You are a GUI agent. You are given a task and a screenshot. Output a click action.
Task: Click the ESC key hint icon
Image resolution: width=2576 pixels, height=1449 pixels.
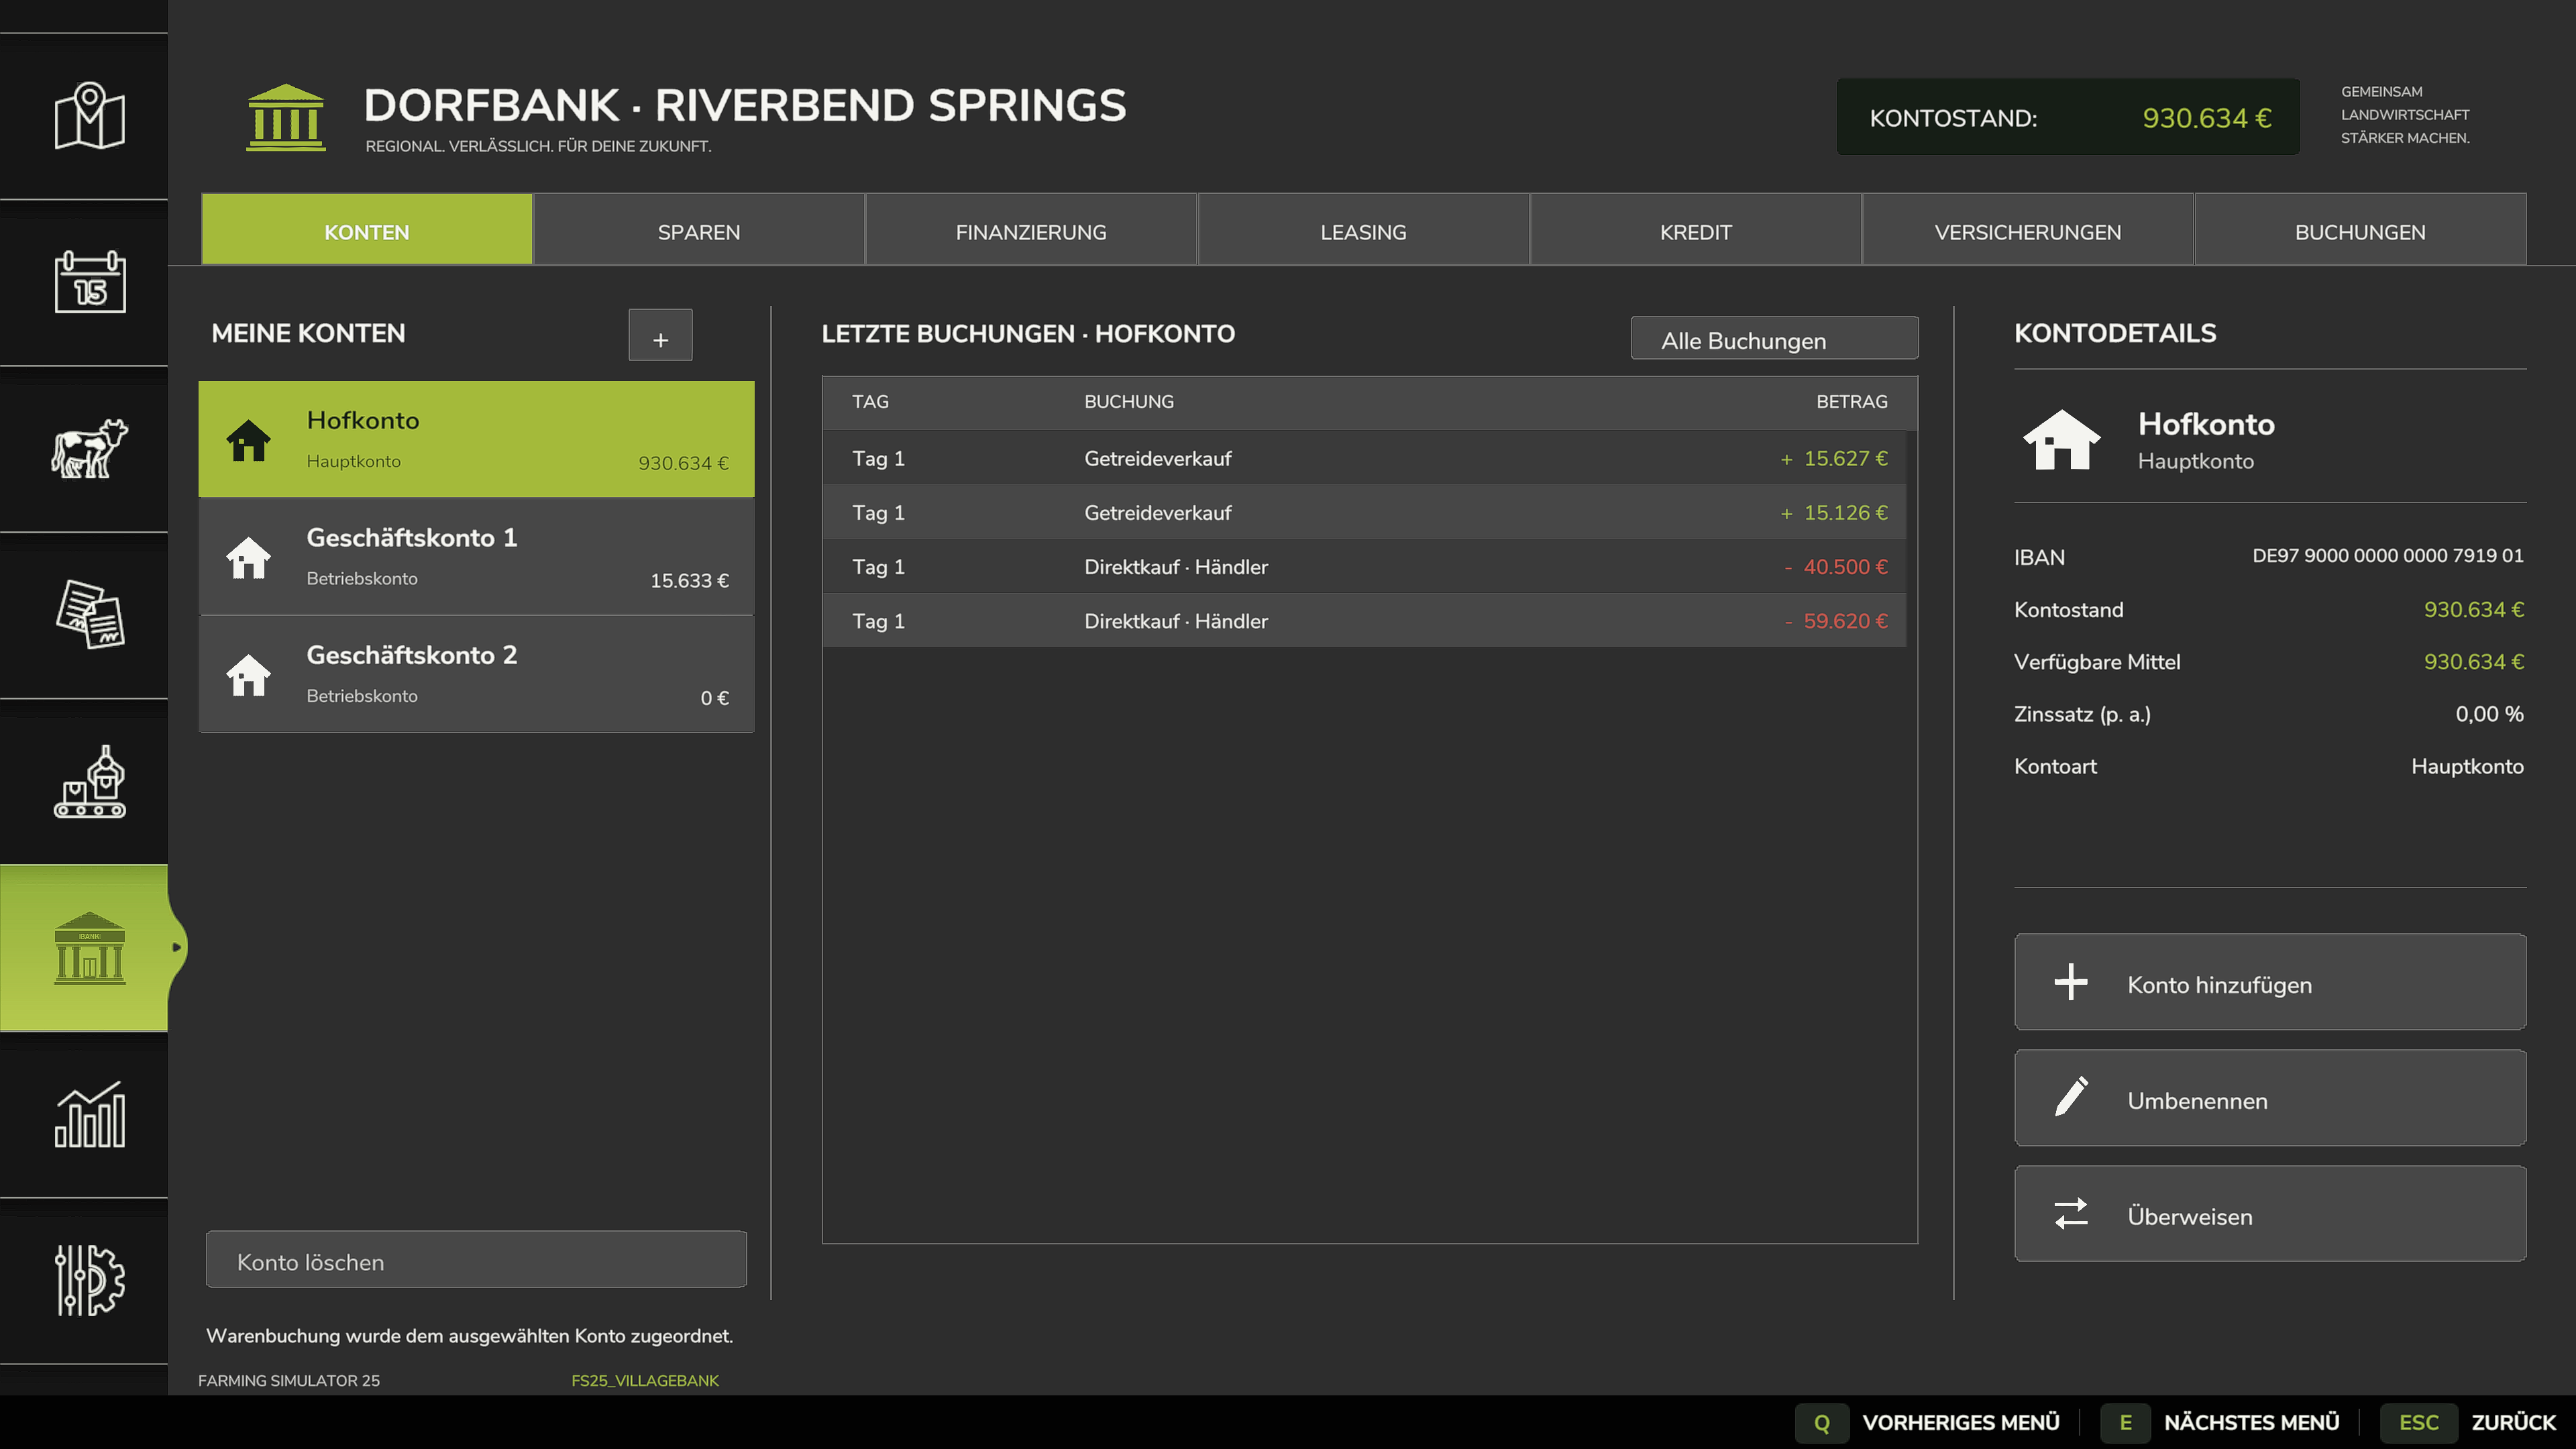2419,1422
